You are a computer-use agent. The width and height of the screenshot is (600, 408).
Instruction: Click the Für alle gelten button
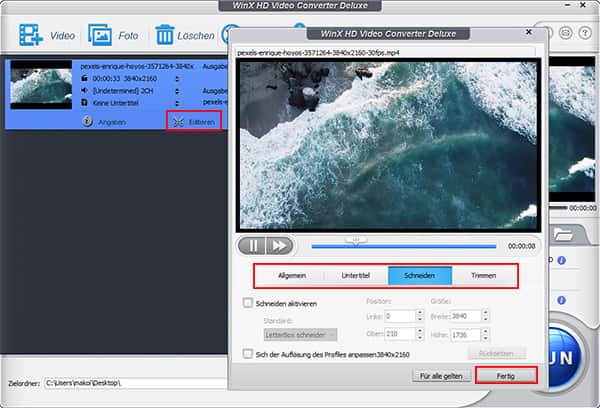pyautogui.click(x=441, y=376)
